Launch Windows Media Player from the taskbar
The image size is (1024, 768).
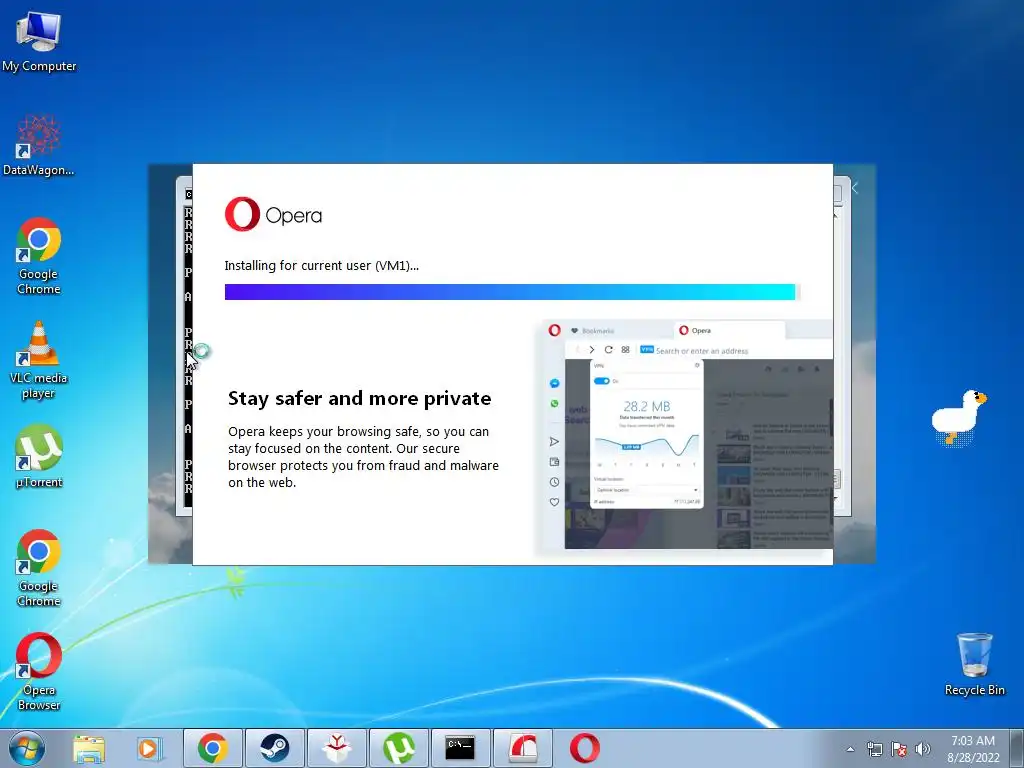[x=150, y=748]
